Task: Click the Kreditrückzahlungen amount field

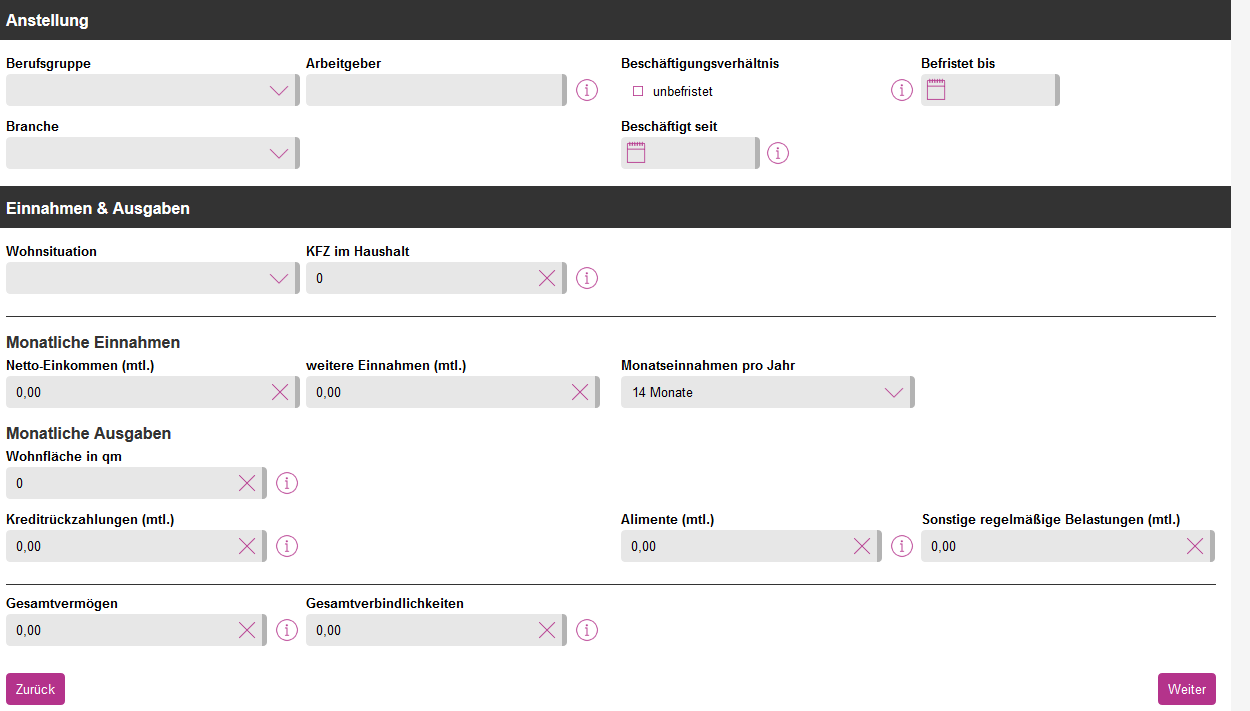Action: pos(120,546)
